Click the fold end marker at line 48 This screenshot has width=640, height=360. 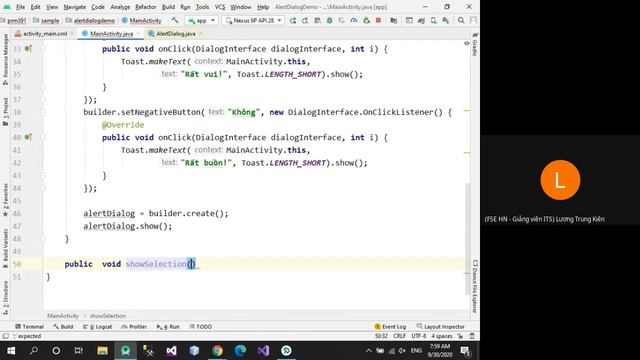click(x=43, y=239)
